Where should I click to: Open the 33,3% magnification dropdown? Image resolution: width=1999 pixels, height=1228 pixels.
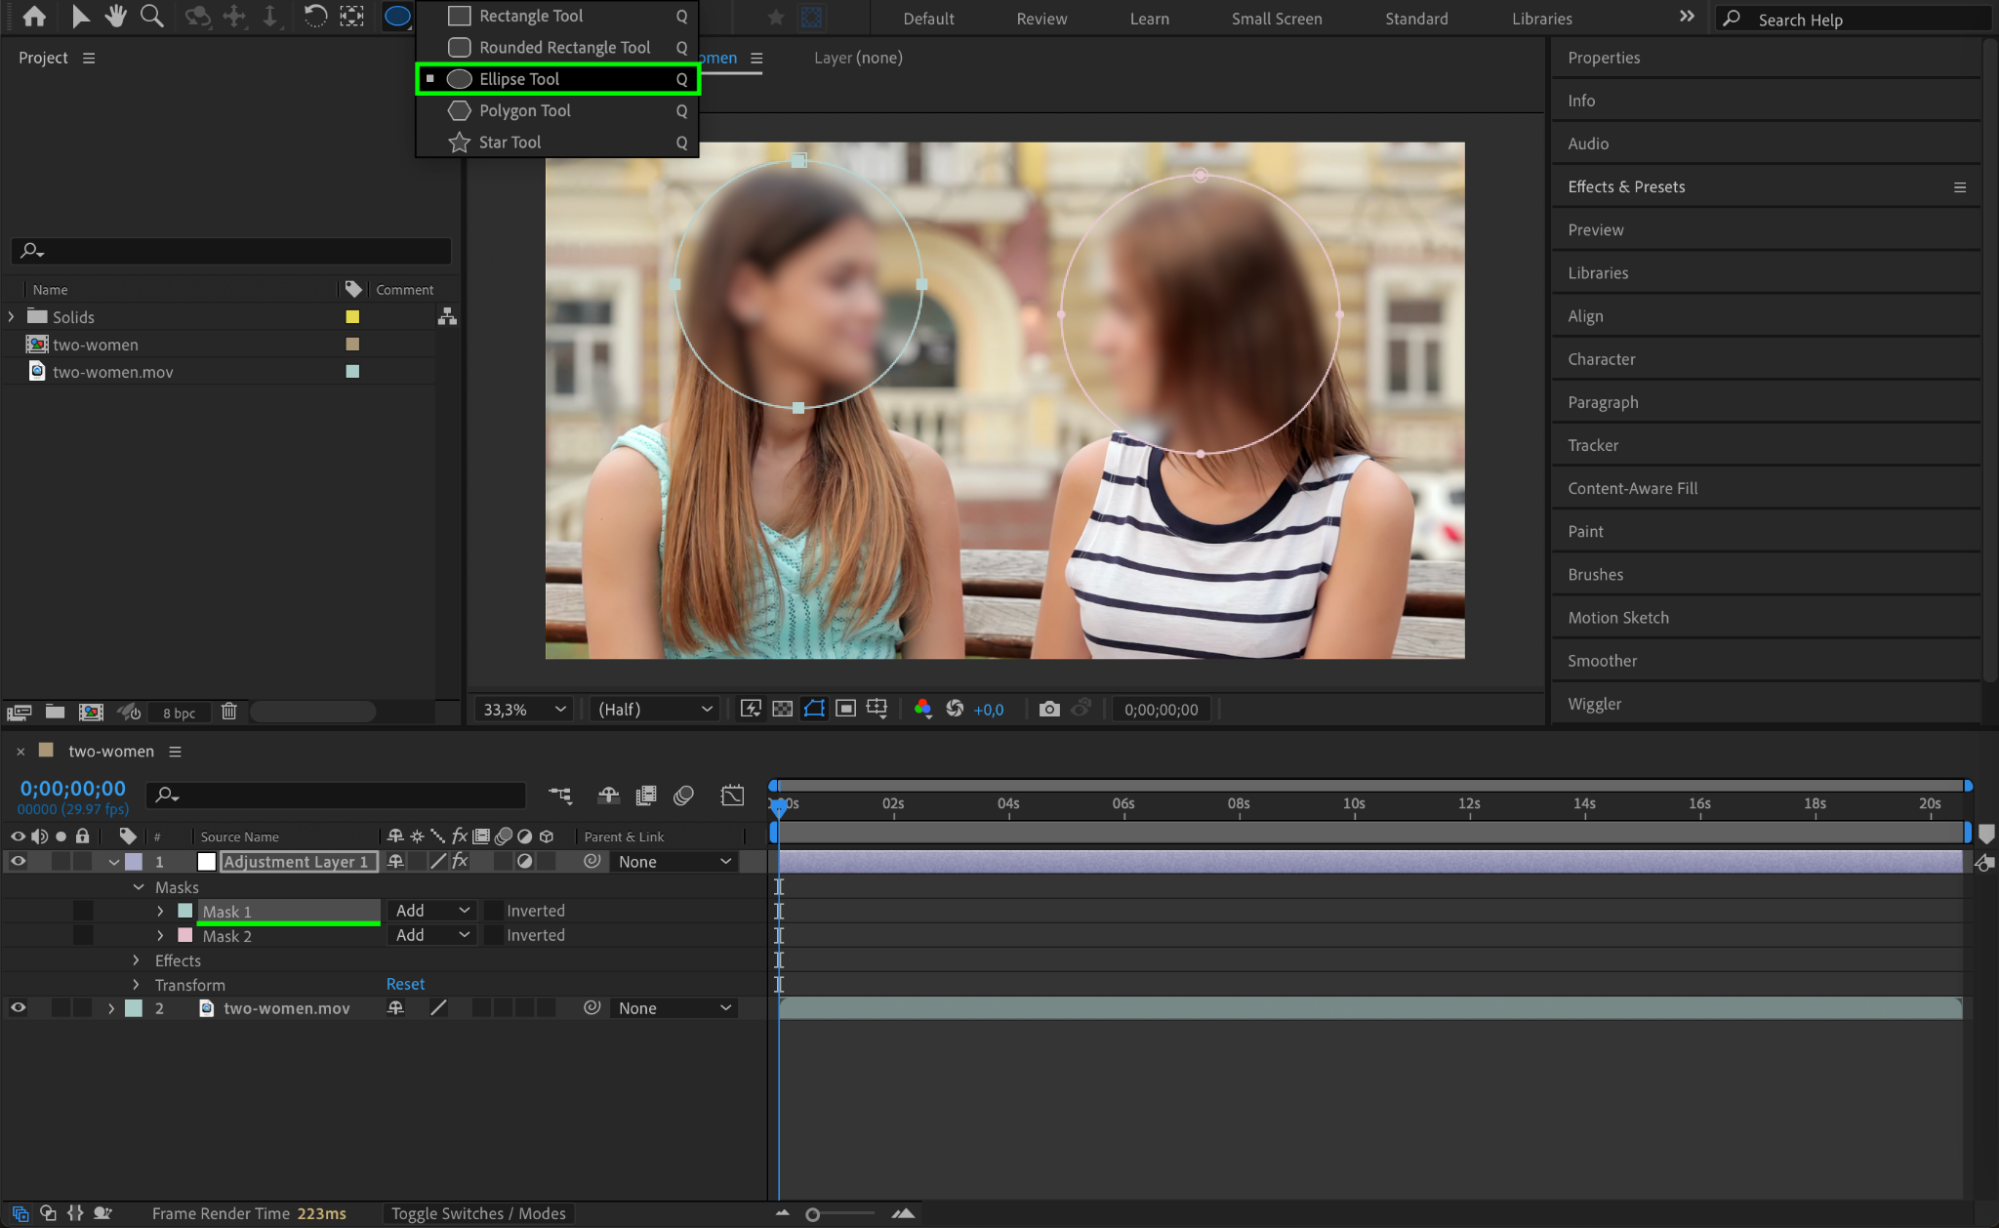click(x=524, y=709)
